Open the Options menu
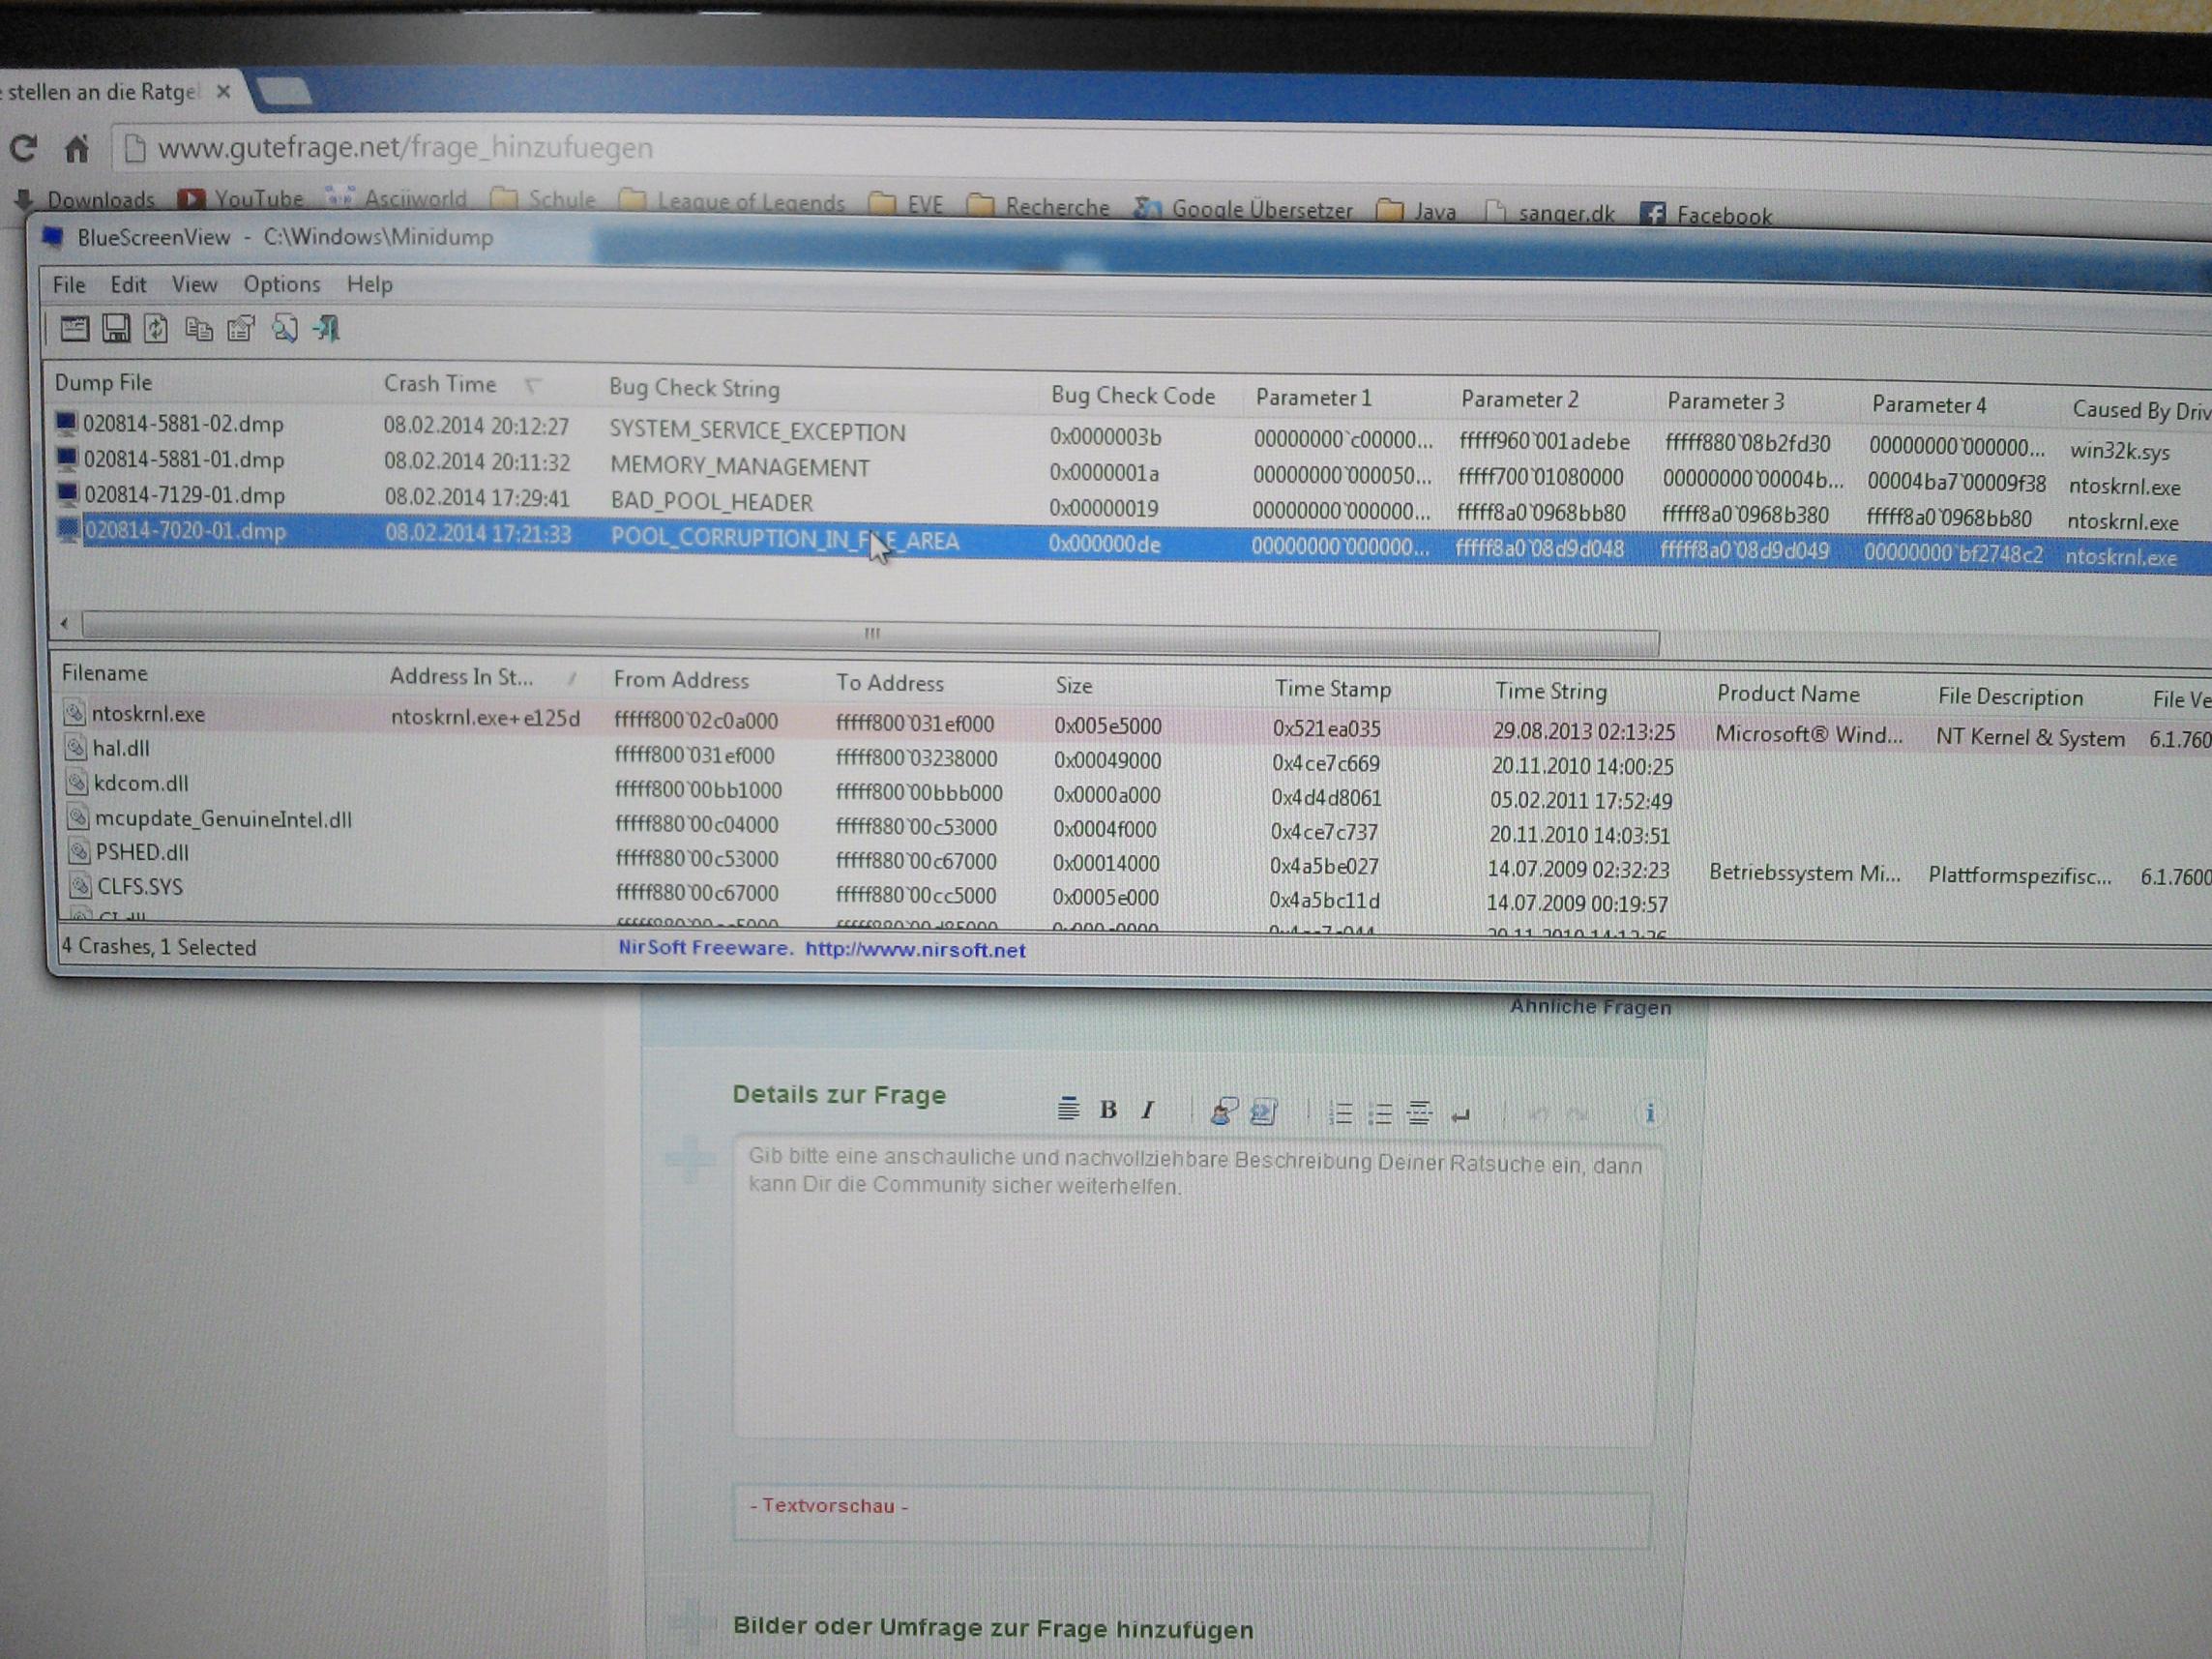Screen dimensions: 2212x1659 282,284
